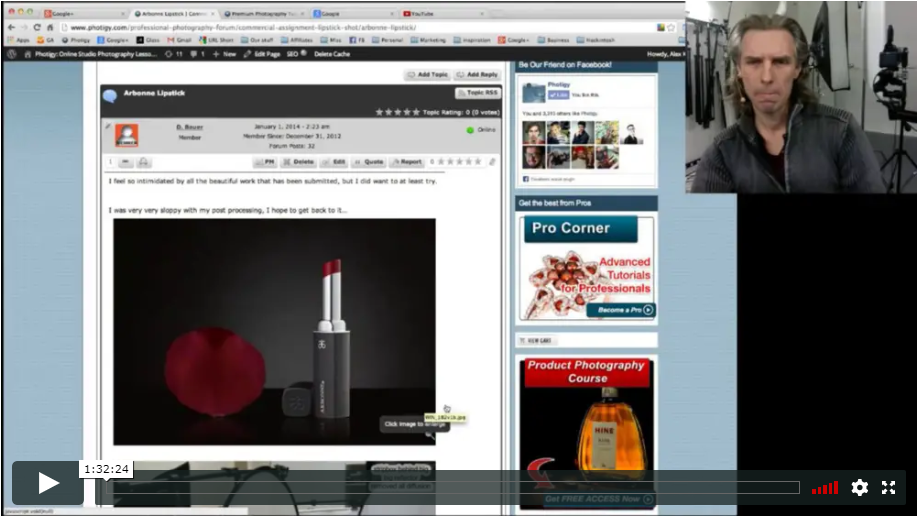Click the post's Delete button
918x517 pixels.
point(299,162)
